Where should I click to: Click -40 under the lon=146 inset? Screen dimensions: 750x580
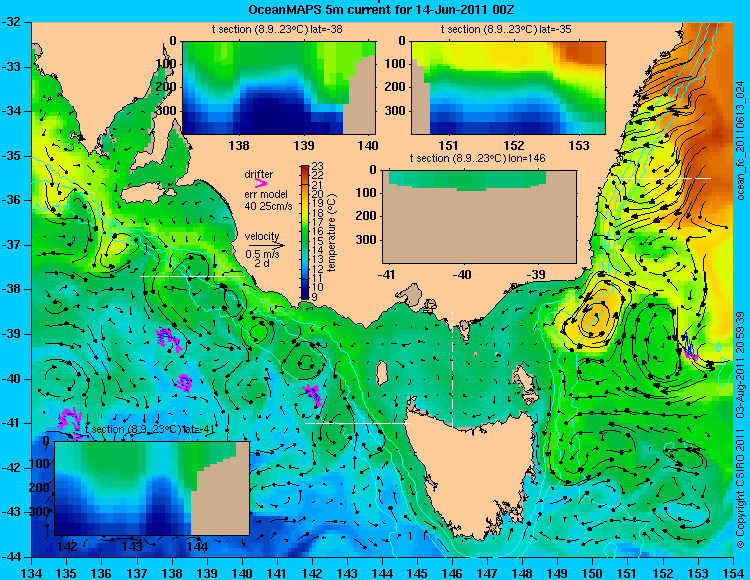(x=462, y=274)
